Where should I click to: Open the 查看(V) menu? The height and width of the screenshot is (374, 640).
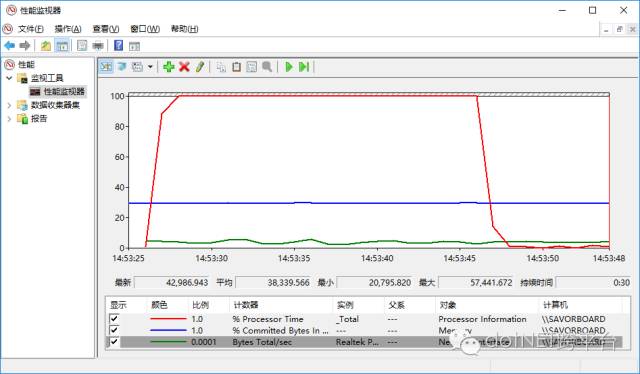pos(106,29)
